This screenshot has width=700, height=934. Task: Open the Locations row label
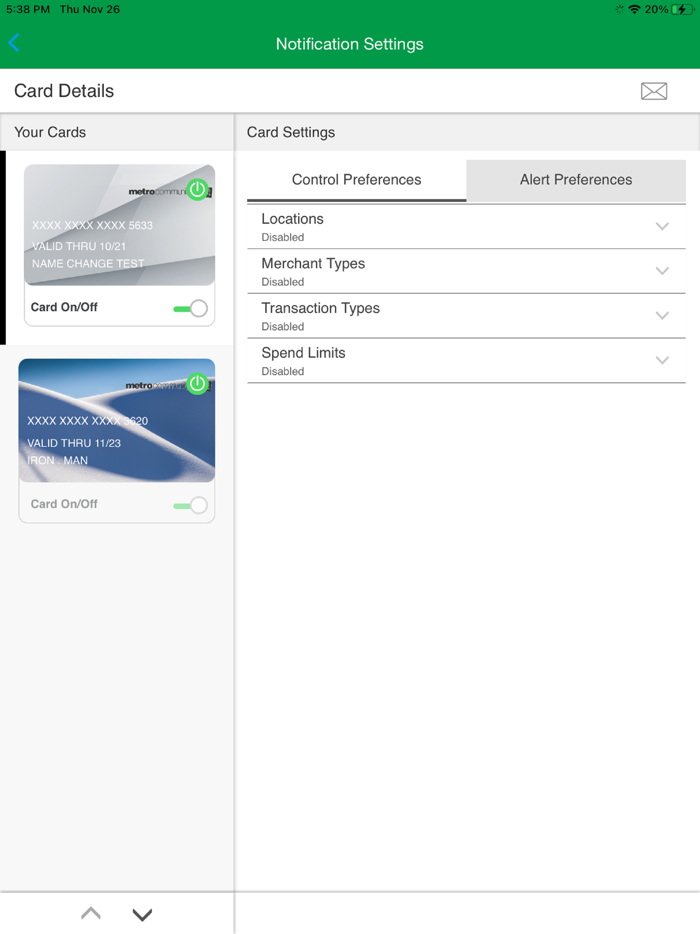(293, 219)
